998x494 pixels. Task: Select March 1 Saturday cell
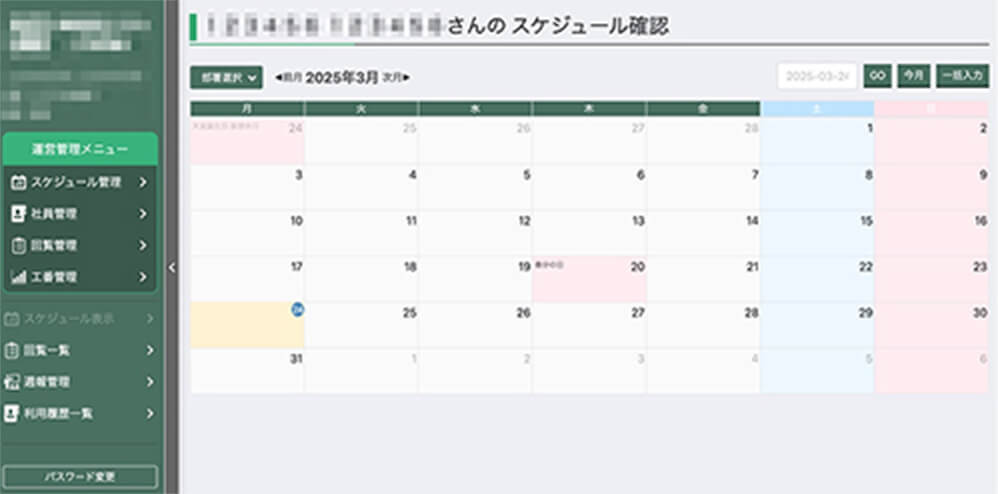point(817,141)
